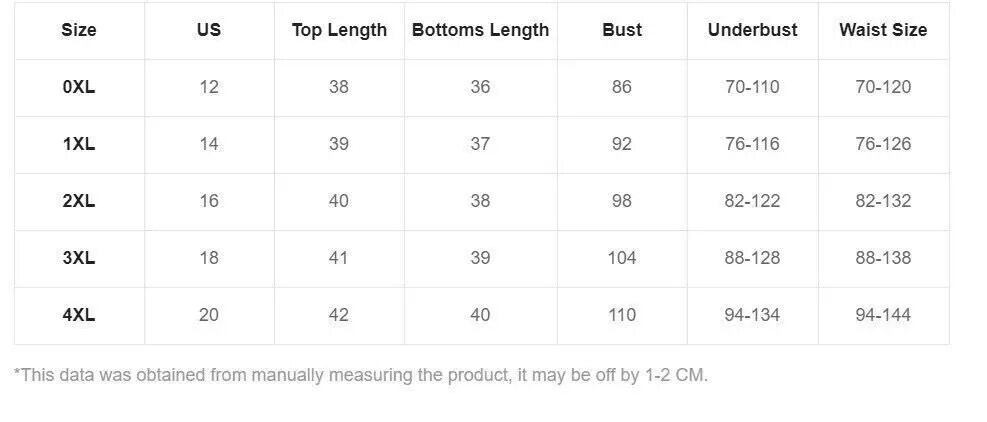Click the Underbust column header
Image resolution: width=987 pixels, height=422 pixels.
click(752, 30)
